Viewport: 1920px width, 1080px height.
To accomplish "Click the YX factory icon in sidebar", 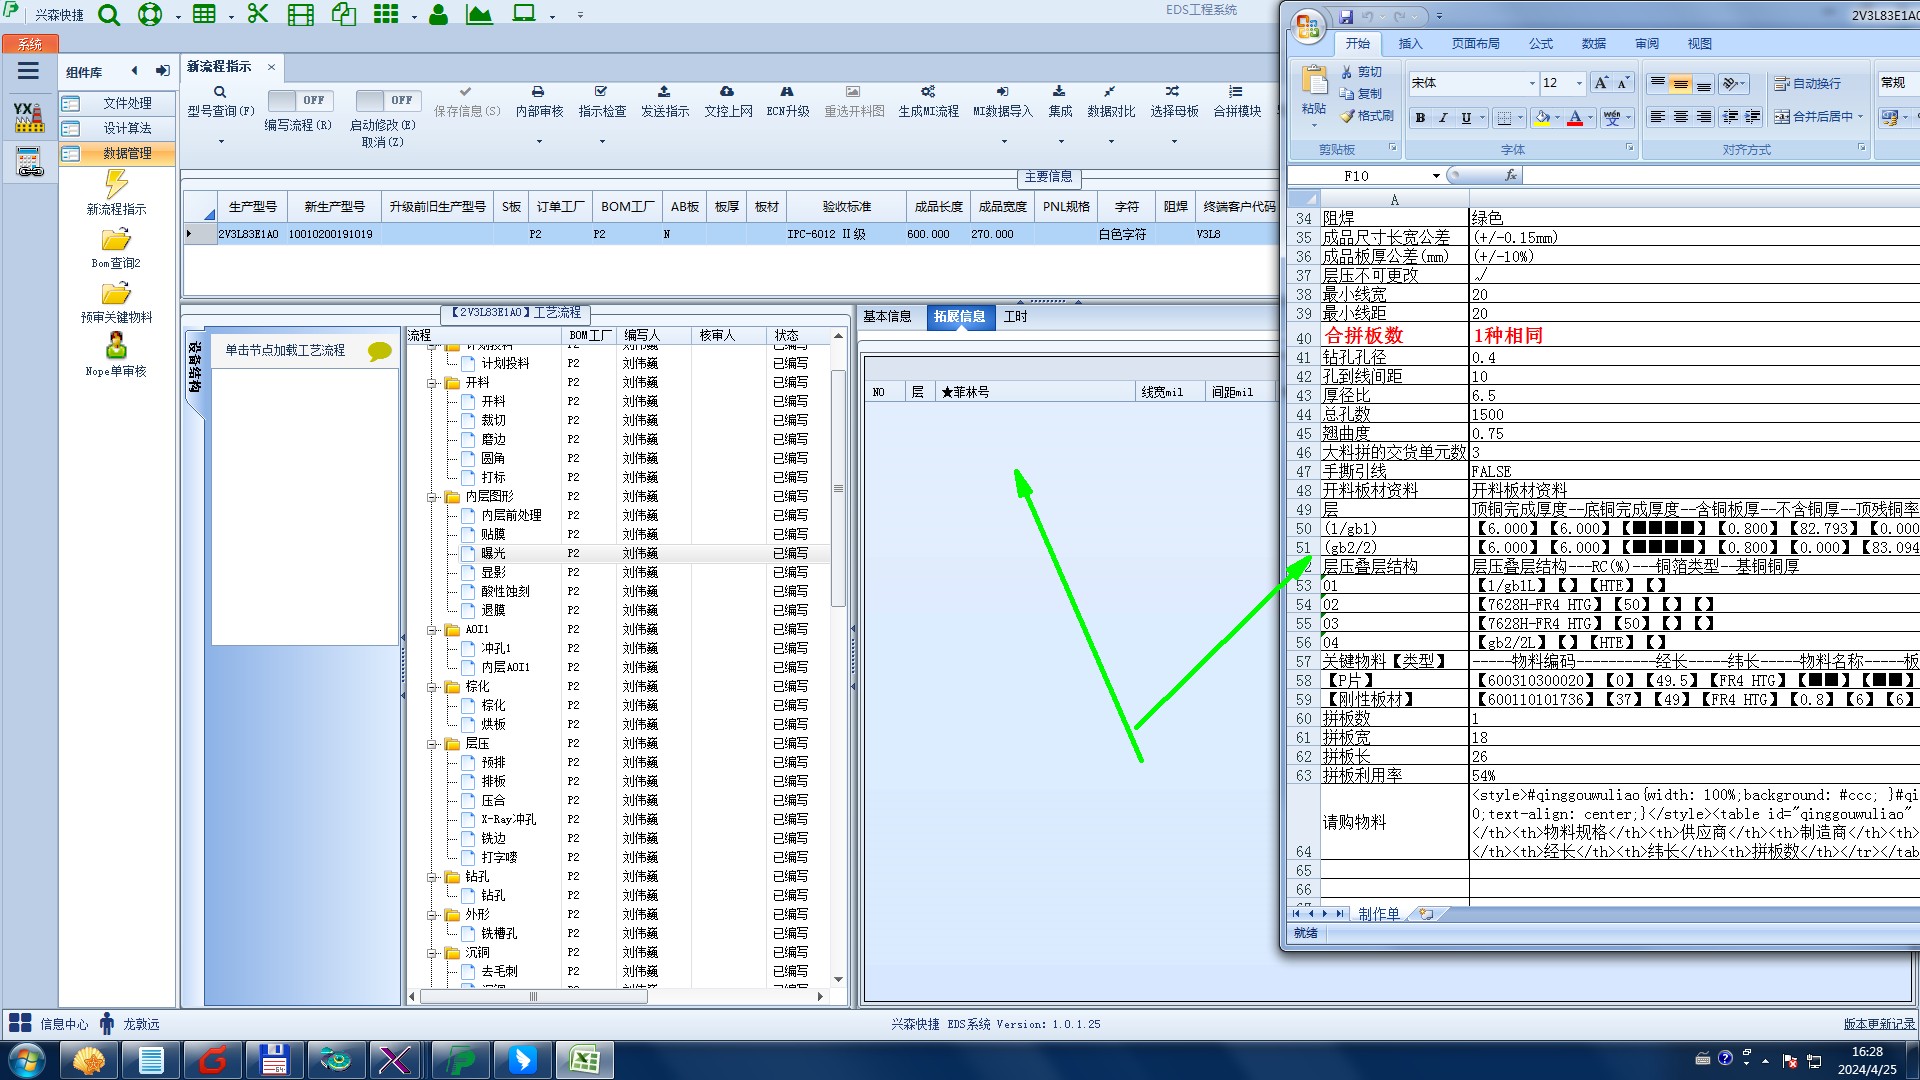I will (x=28, y=117).
